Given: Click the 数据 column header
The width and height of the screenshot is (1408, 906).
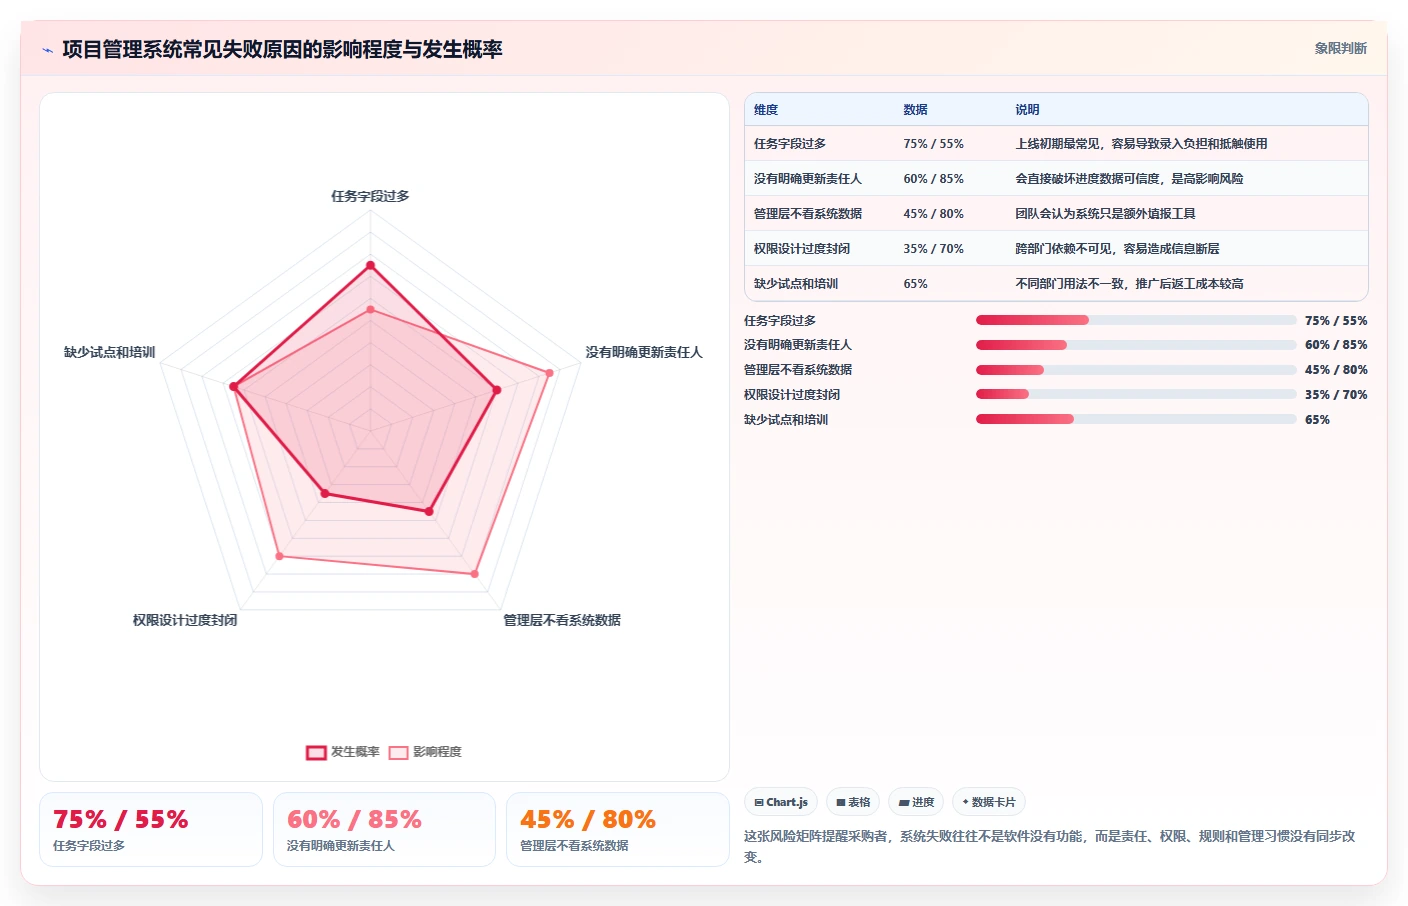Looking at the screenshot, I should point(915,110).
